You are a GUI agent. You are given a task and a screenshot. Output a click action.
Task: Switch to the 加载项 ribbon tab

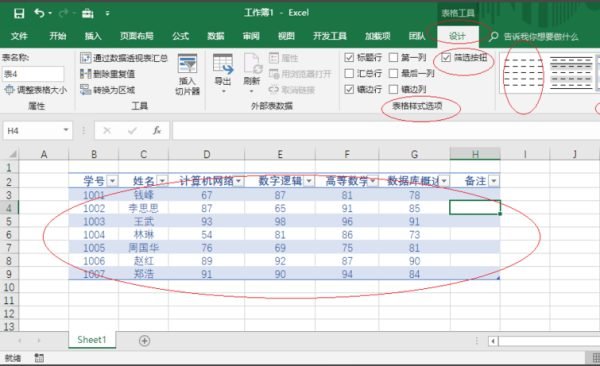378,36
